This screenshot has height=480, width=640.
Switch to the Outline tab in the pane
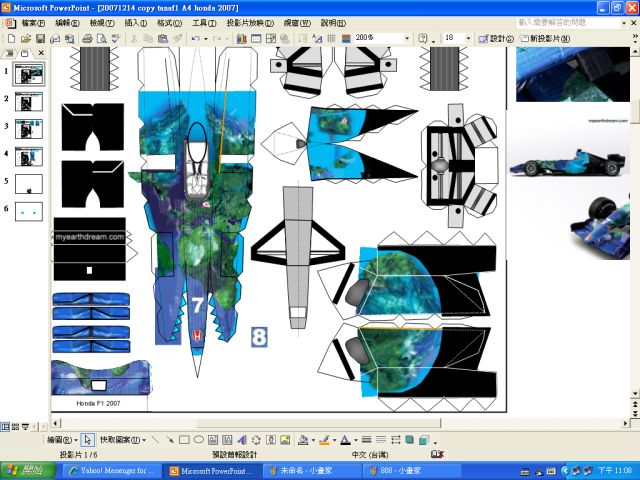point(10,53)
